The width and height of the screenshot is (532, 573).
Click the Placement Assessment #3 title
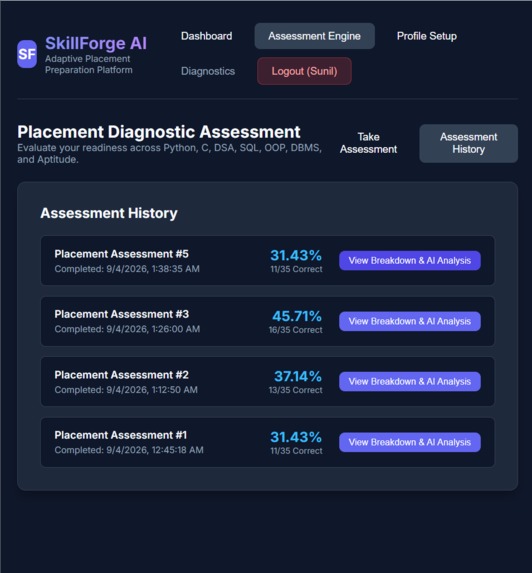tap(122, 314)
